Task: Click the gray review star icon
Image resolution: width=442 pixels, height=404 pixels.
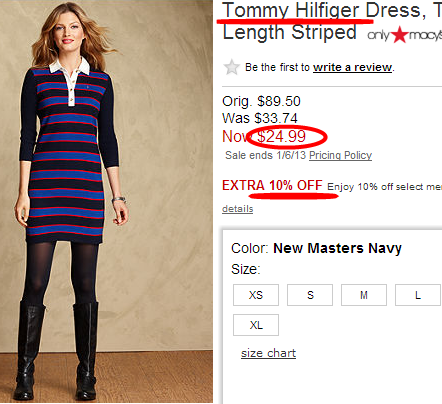Action: click(x=231, y=67)
